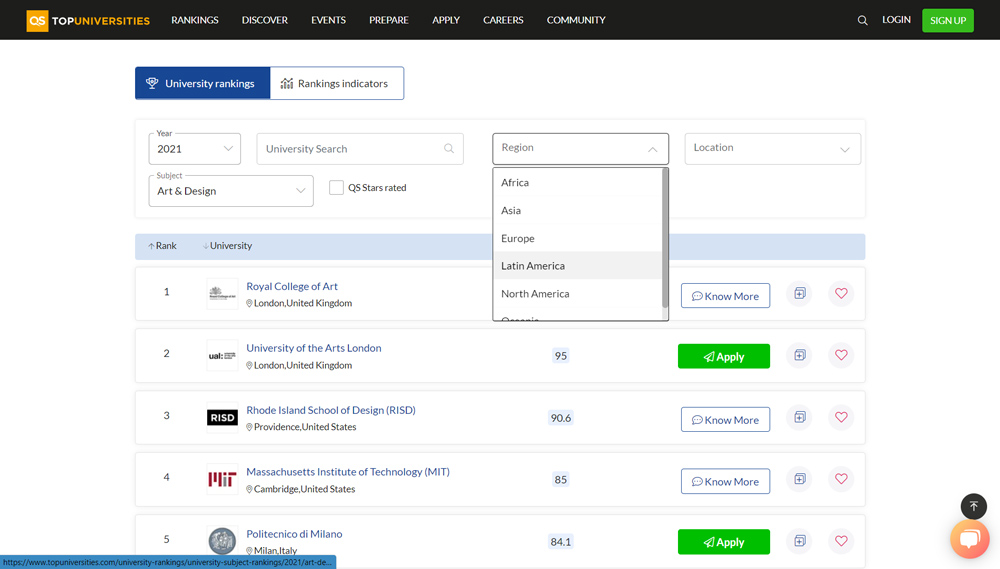Select Africa from Region list
The image size is (1000, 569).
coord(578,182)
